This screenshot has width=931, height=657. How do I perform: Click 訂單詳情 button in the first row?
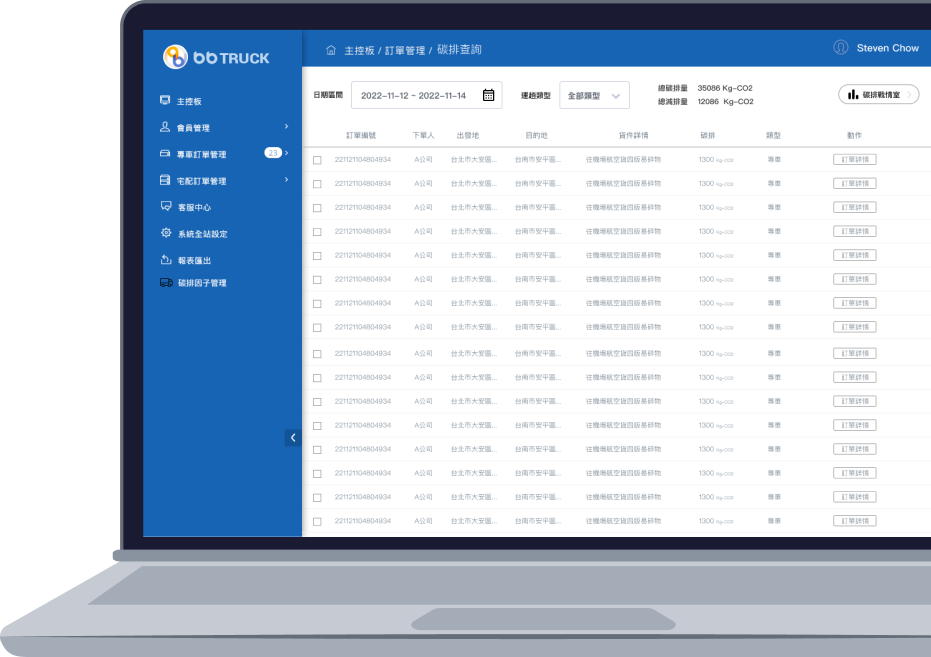pyautogui.click(x=854, y=159)
